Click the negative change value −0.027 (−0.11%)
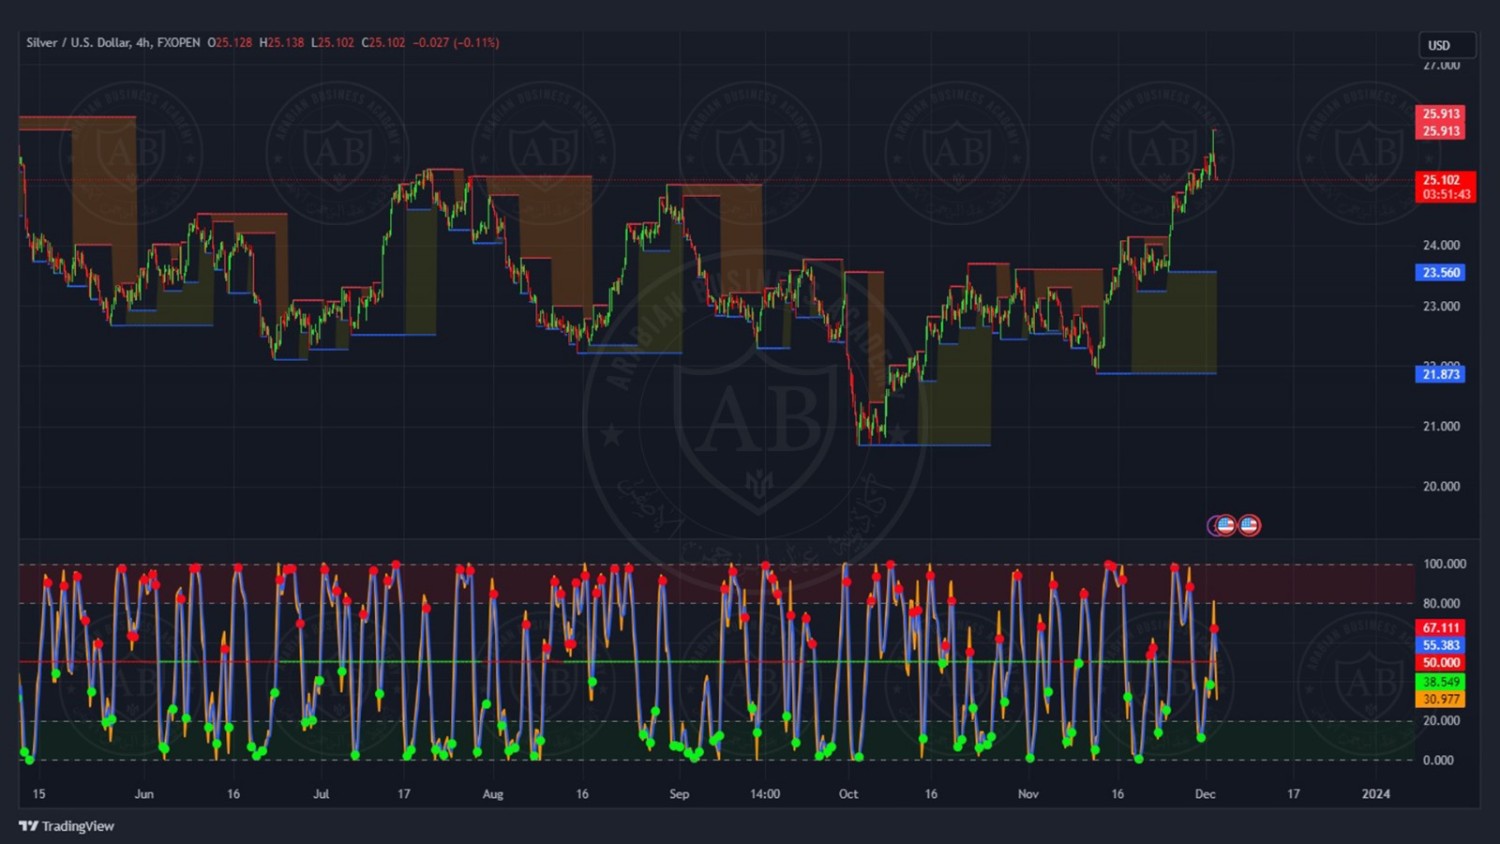Image resolution: width=1500 pixels, height=844 pixels. coord(456,43)
